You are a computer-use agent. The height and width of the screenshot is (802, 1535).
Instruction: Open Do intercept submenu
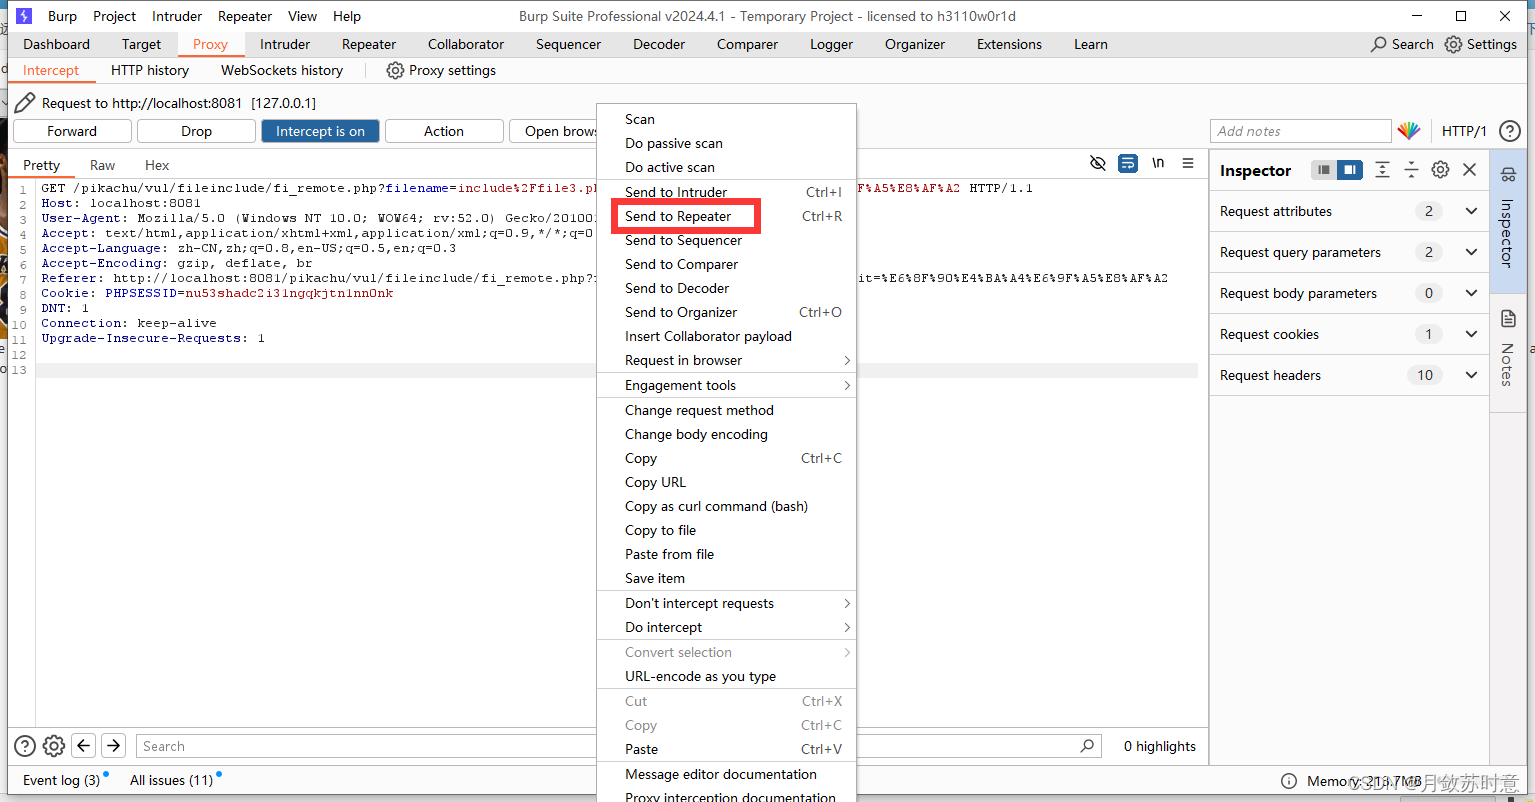(x=727, y=627)
